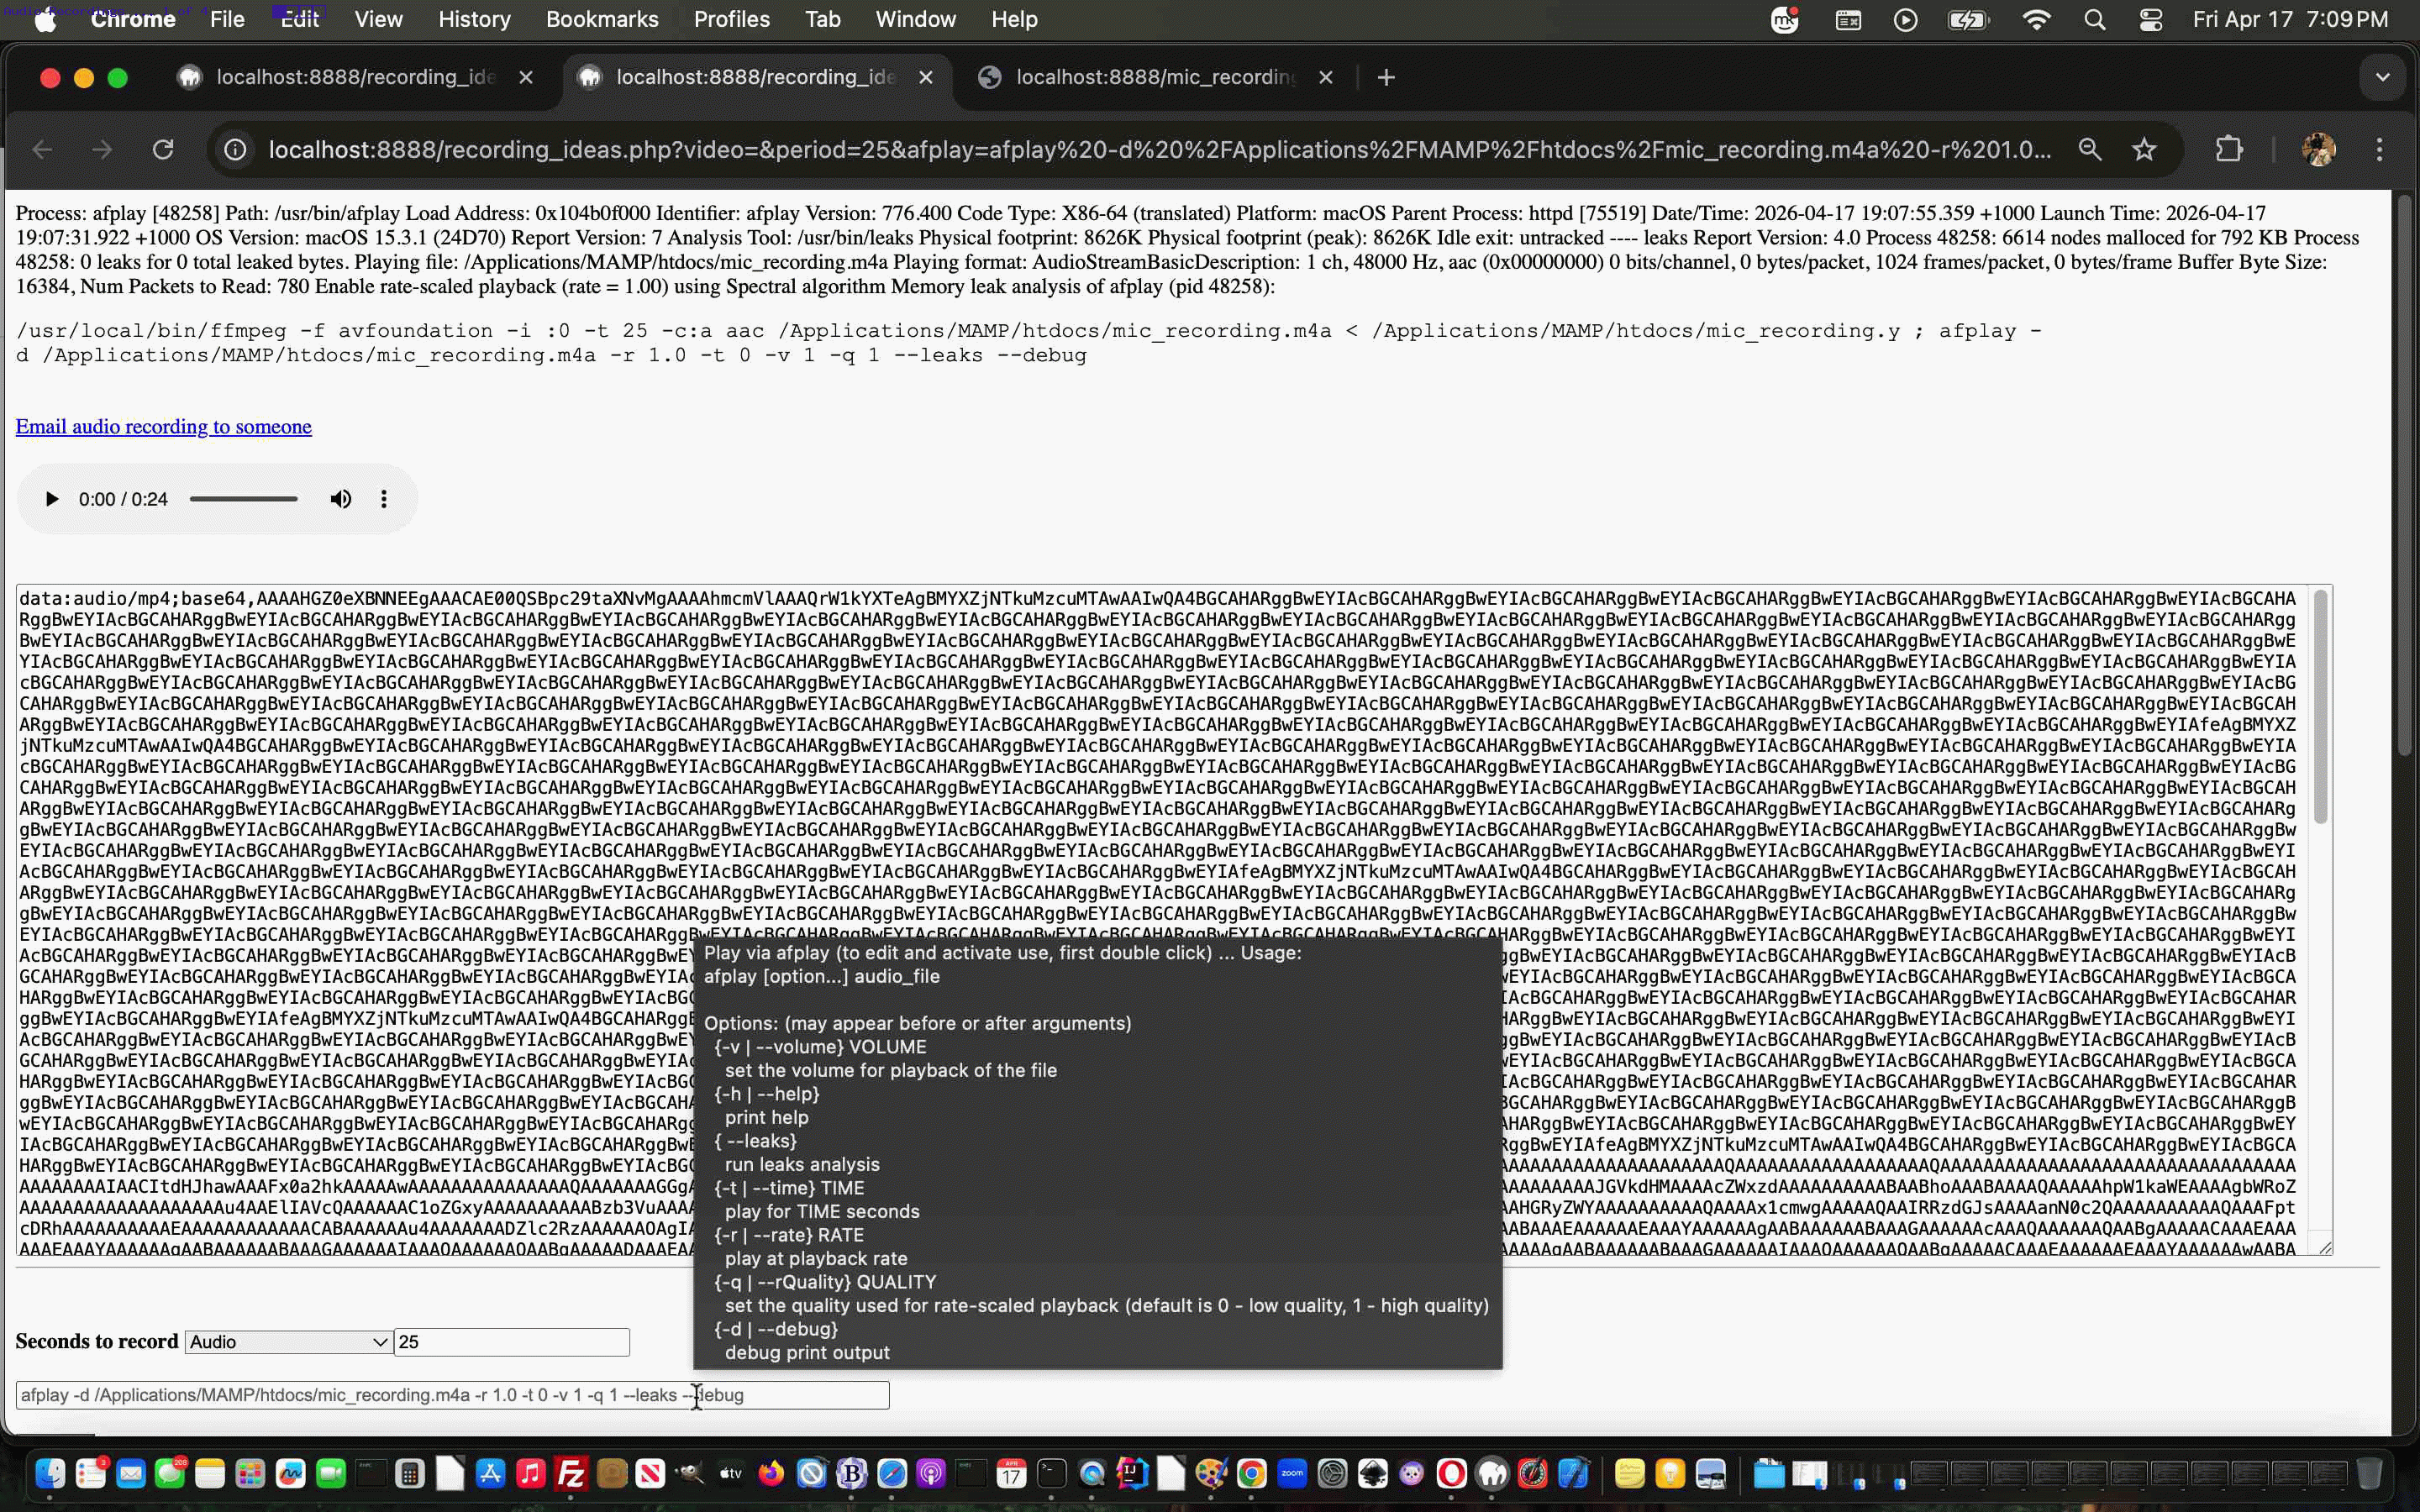Open the Chrome profile avatar
This screenshot has width=2420, height=1512.
click(2318, 150)
